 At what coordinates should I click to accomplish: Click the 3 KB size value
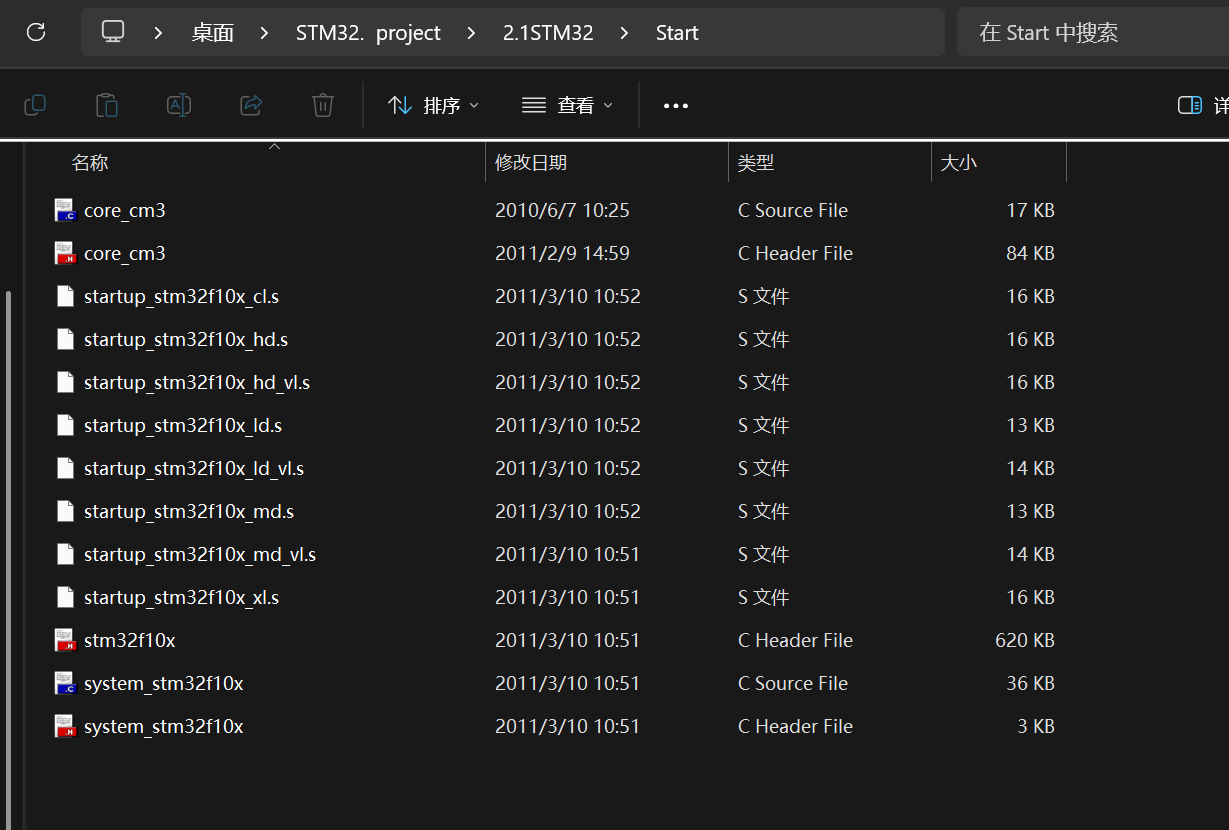pos(1036,726)
